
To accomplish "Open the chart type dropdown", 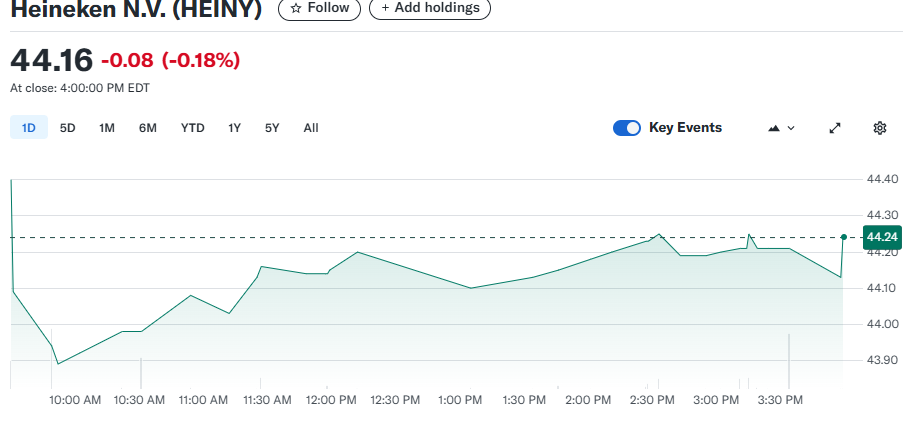I will pos(781,128).
